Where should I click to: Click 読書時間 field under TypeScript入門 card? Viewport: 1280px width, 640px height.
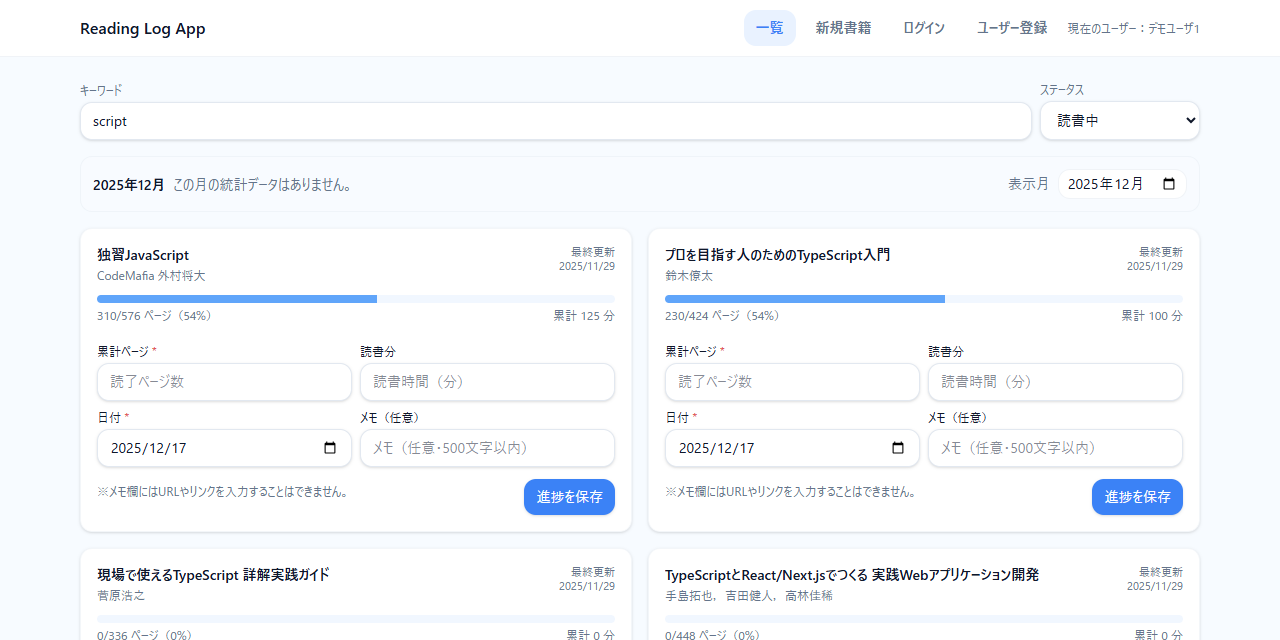tap(1055, 381)
